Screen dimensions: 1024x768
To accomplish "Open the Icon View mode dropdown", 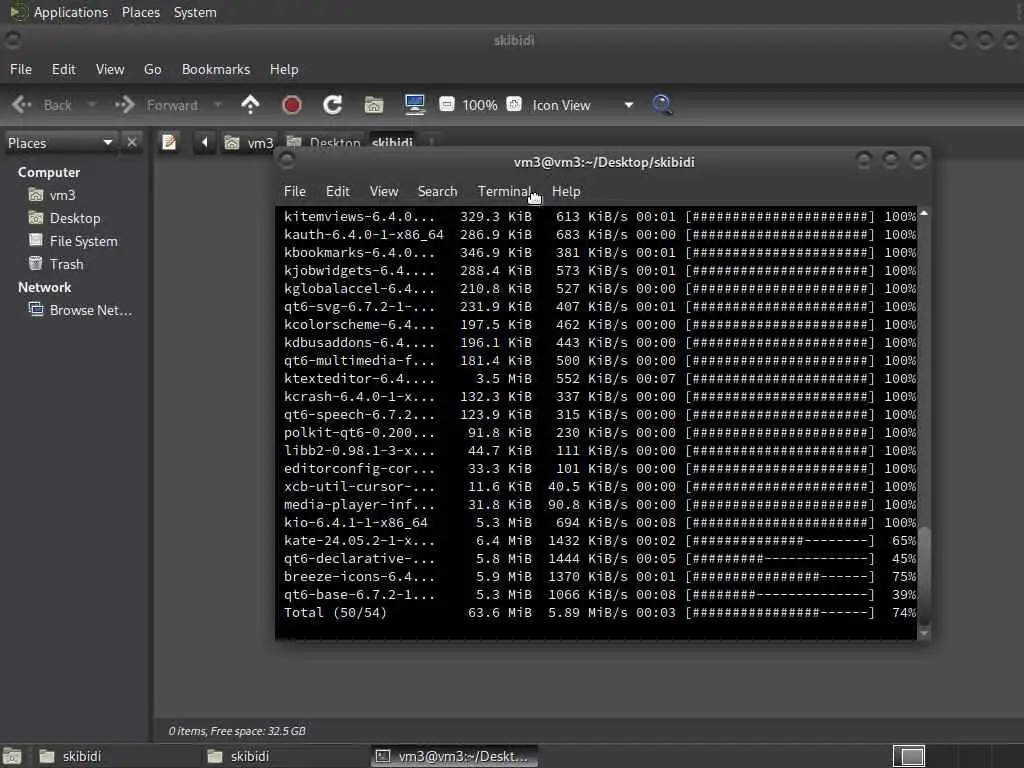I will (583, 105).
